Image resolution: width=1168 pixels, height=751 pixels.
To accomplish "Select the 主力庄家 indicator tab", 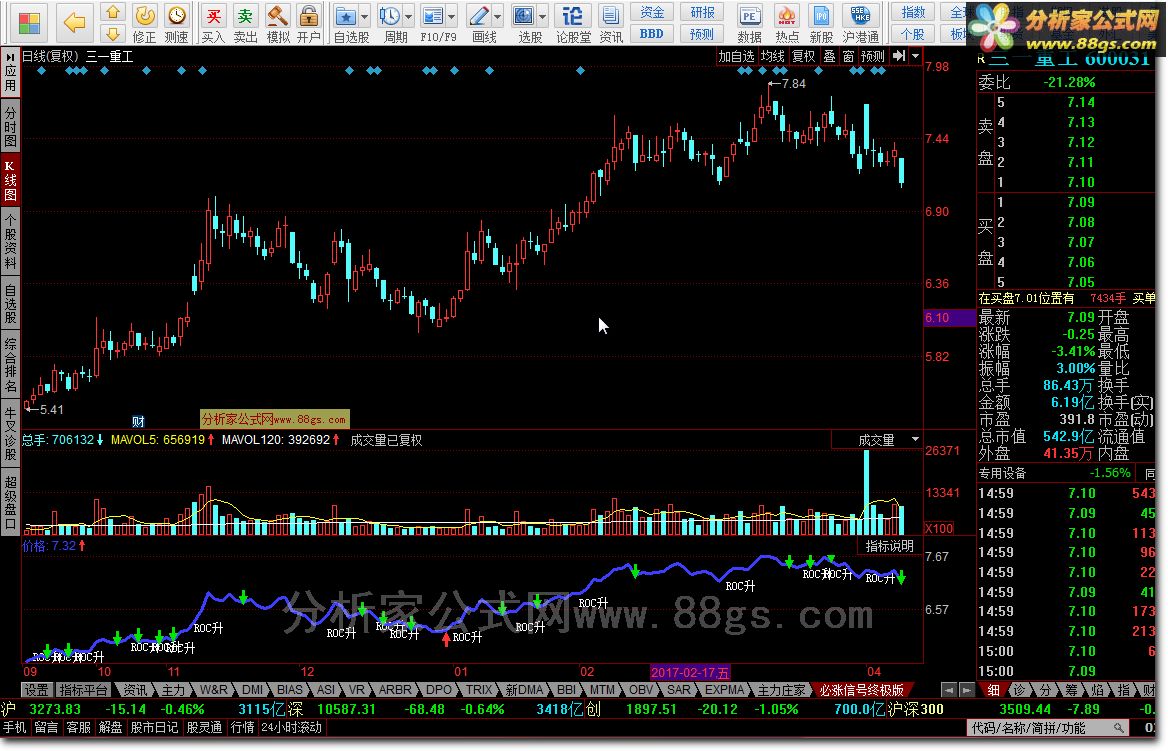I will pyautogui.click(x=781, y=690).
